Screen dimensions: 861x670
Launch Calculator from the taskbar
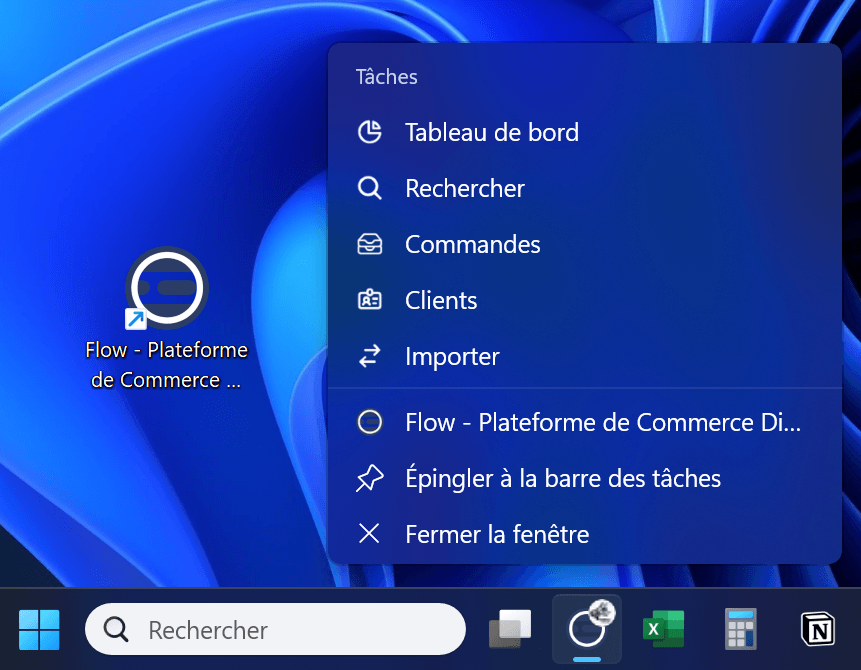click(x=740, y=629)
